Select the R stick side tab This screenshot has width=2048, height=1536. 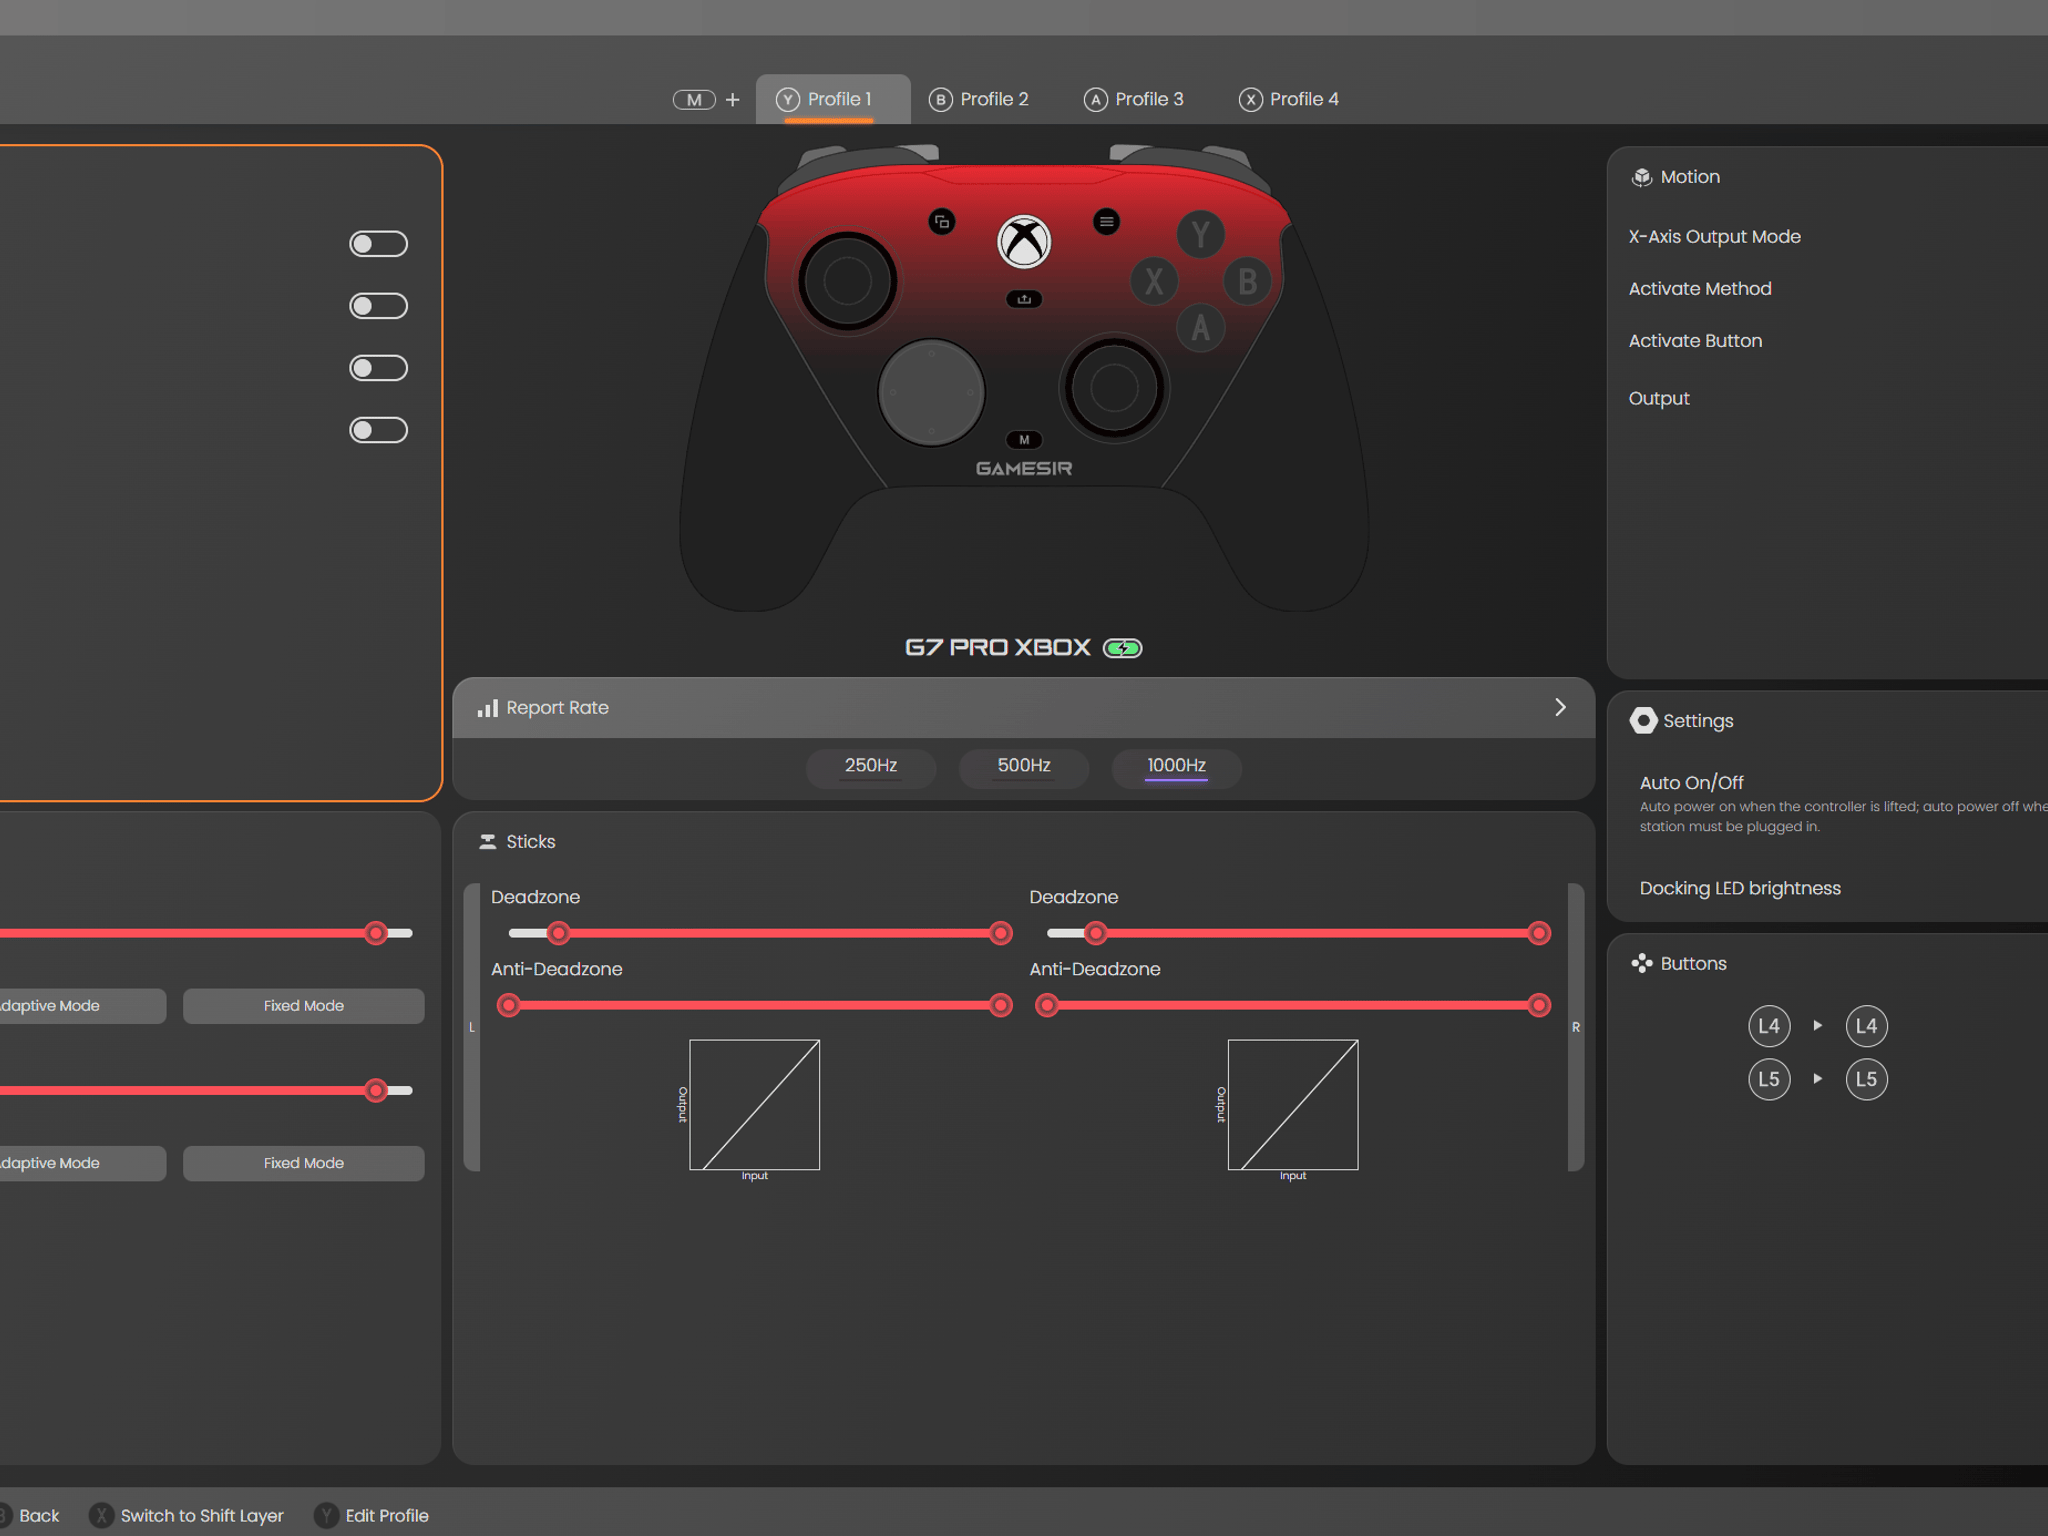(x=1576, y=1027)
